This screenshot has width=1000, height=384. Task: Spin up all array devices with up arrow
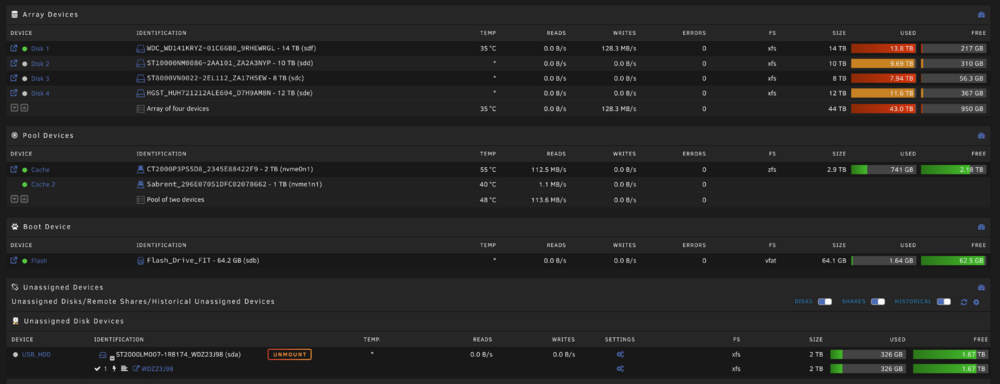pyautogui.click(x=24, y=108)
